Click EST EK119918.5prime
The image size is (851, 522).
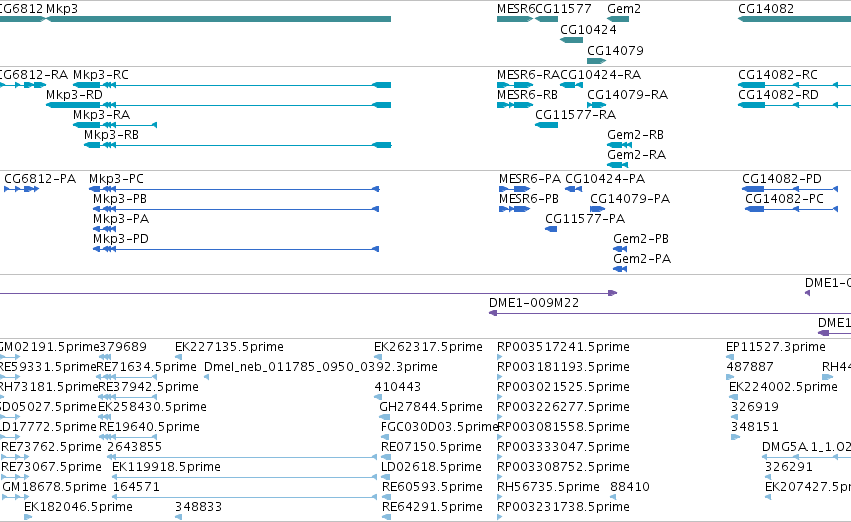[244, 478]
